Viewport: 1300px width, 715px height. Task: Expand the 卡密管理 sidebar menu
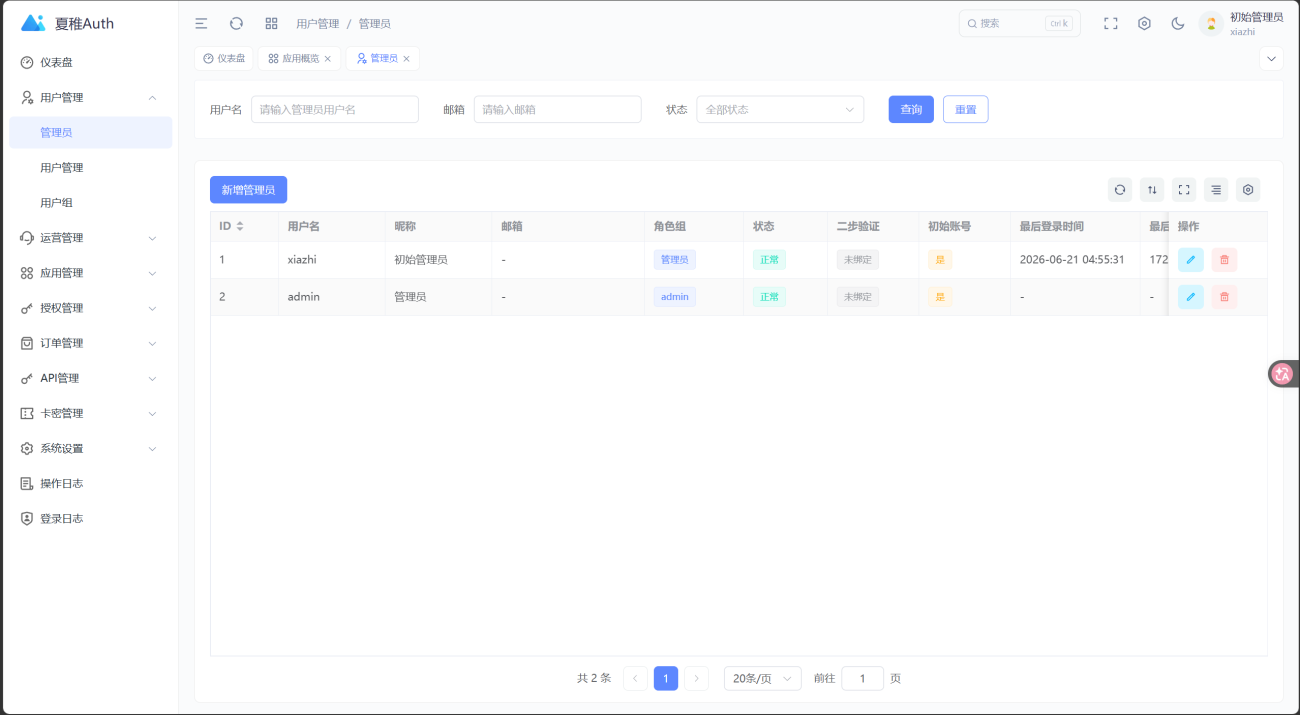[90, 413]
